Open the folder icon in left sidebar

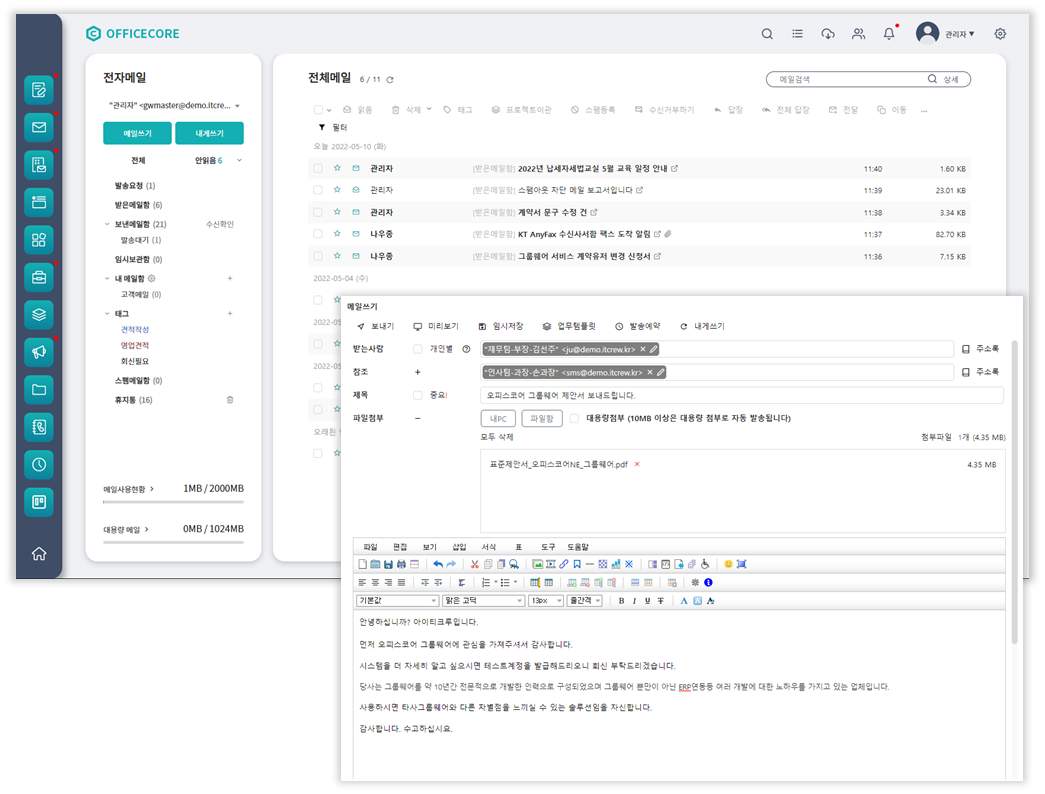(39, 389)
